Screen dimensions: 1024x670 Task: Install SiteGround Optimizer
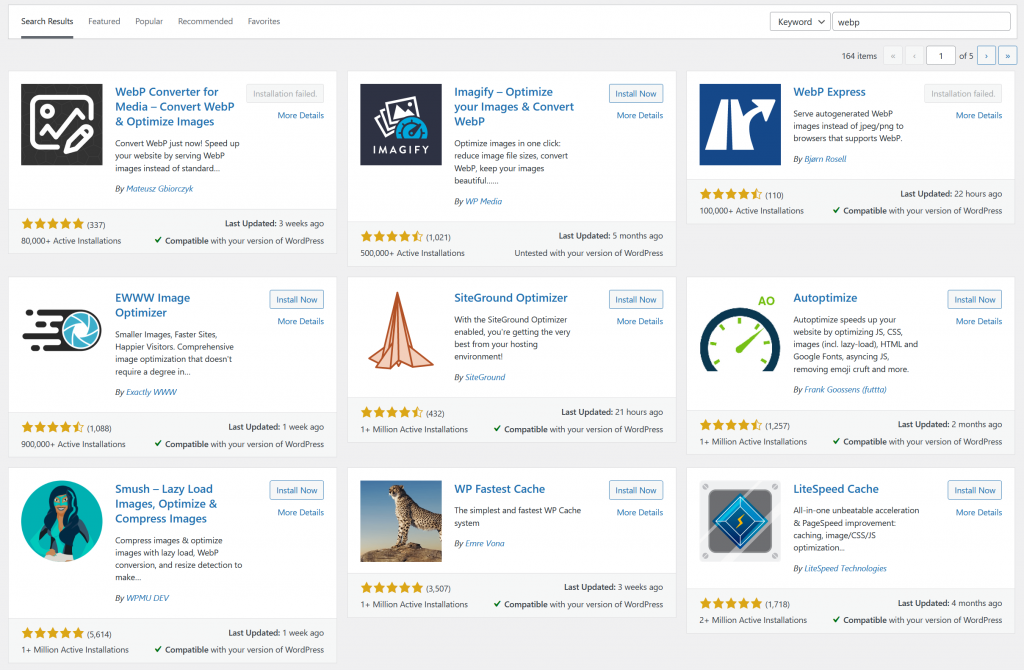point(635,299)
